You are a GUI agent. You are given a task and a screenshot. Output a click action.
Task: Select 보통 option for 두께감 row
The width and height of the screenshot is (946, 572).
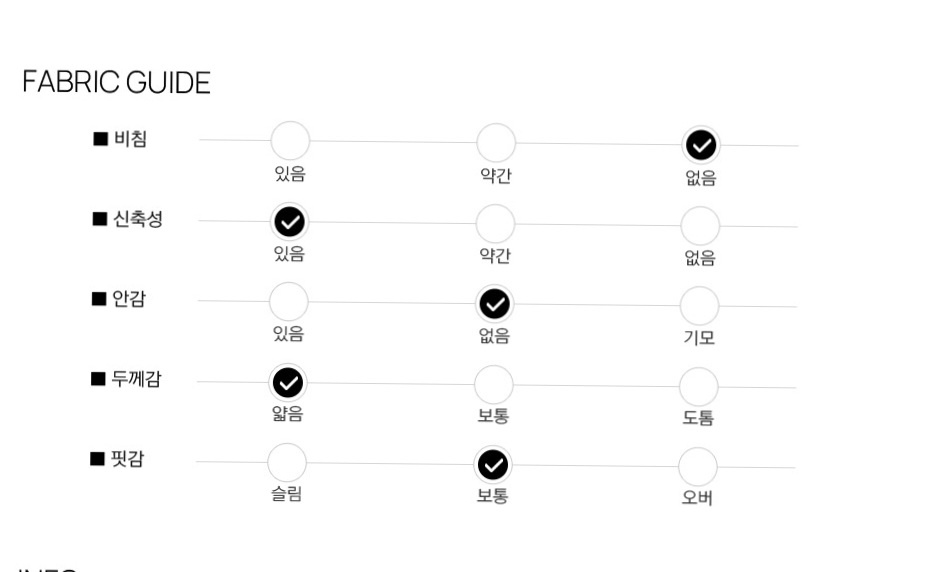(494, 384)
